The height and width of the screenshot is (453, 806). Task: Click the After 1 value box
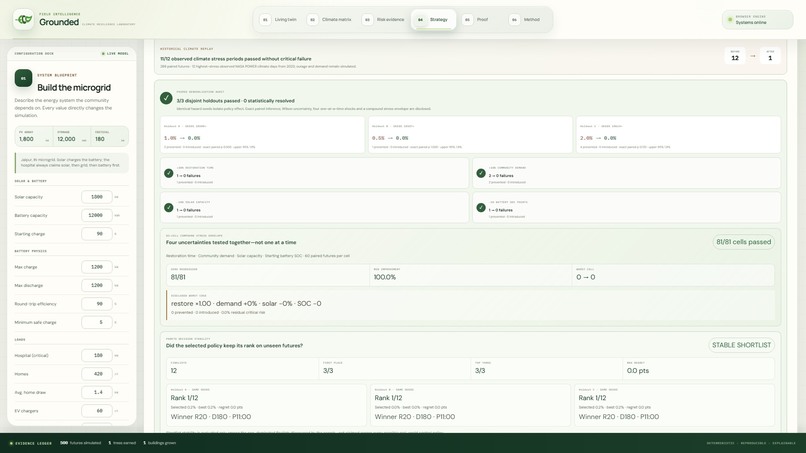pyautogui.click(x=770, y=56)
